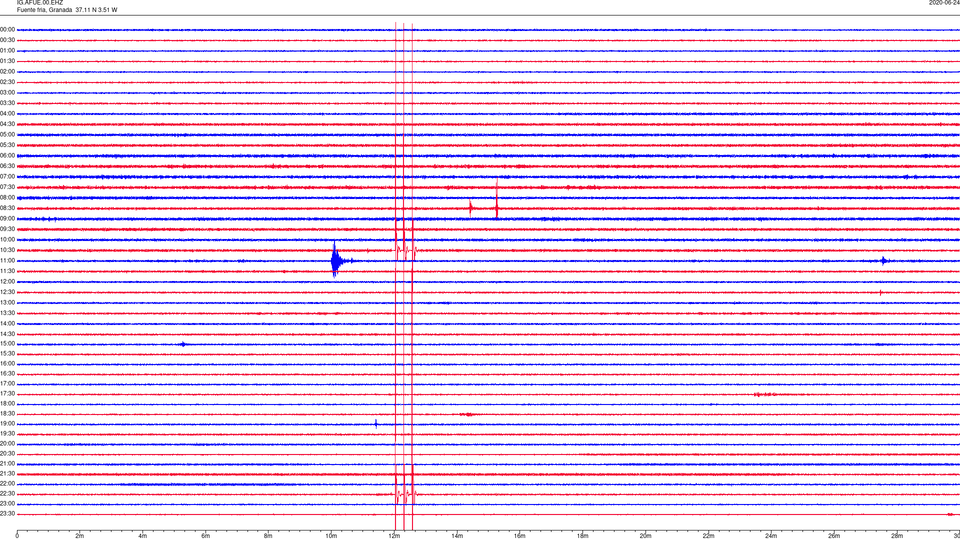This screenshot has width=960, height=540.
Task: Select the 13:00 trace time label
Action: click(7, 302)
